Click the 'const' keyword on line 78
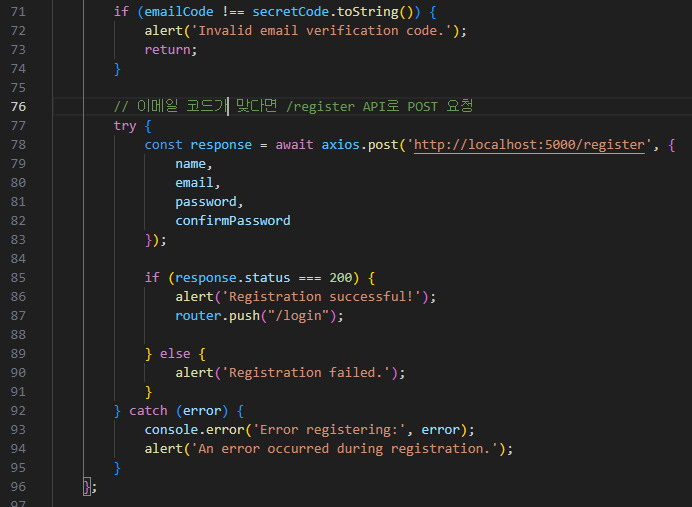 click(x=163, y=145)
